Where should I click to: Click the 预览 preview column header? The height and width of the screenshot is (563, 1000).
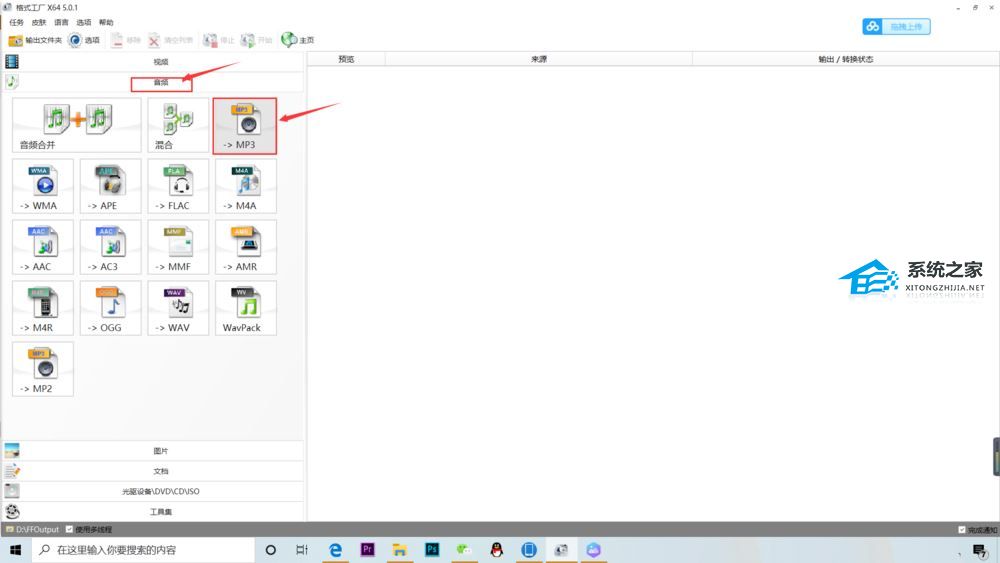pos(346,59)
